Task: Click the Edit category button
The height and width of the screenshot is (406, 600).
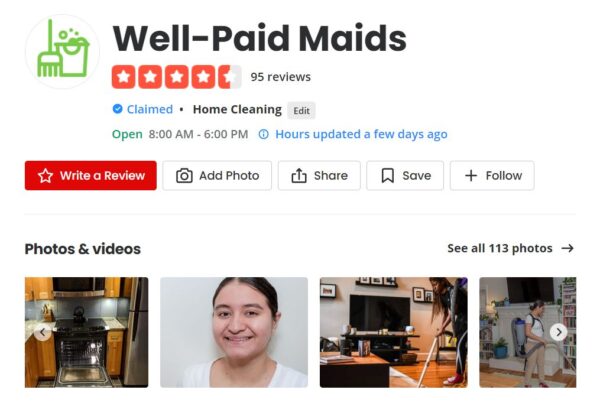Action: pyautogui.click(x=302, y=111)
